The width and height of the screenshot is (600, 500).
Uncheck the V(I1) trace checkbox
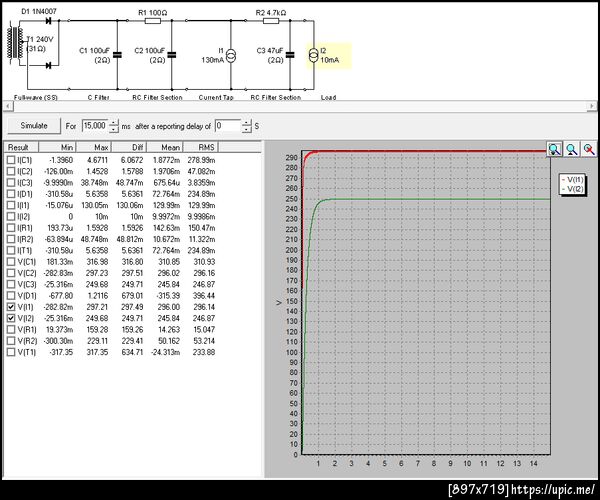click(11, 307)
